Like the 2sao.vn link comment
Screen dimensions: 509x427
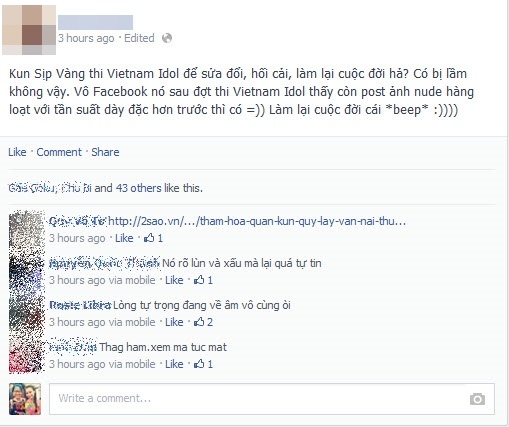point(124,238)
